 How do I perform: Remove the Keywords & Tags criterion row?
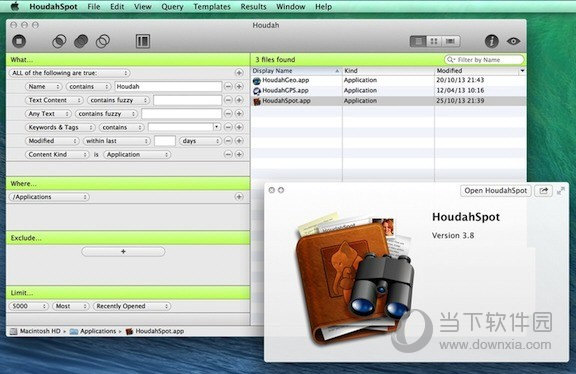pos(228,127)
